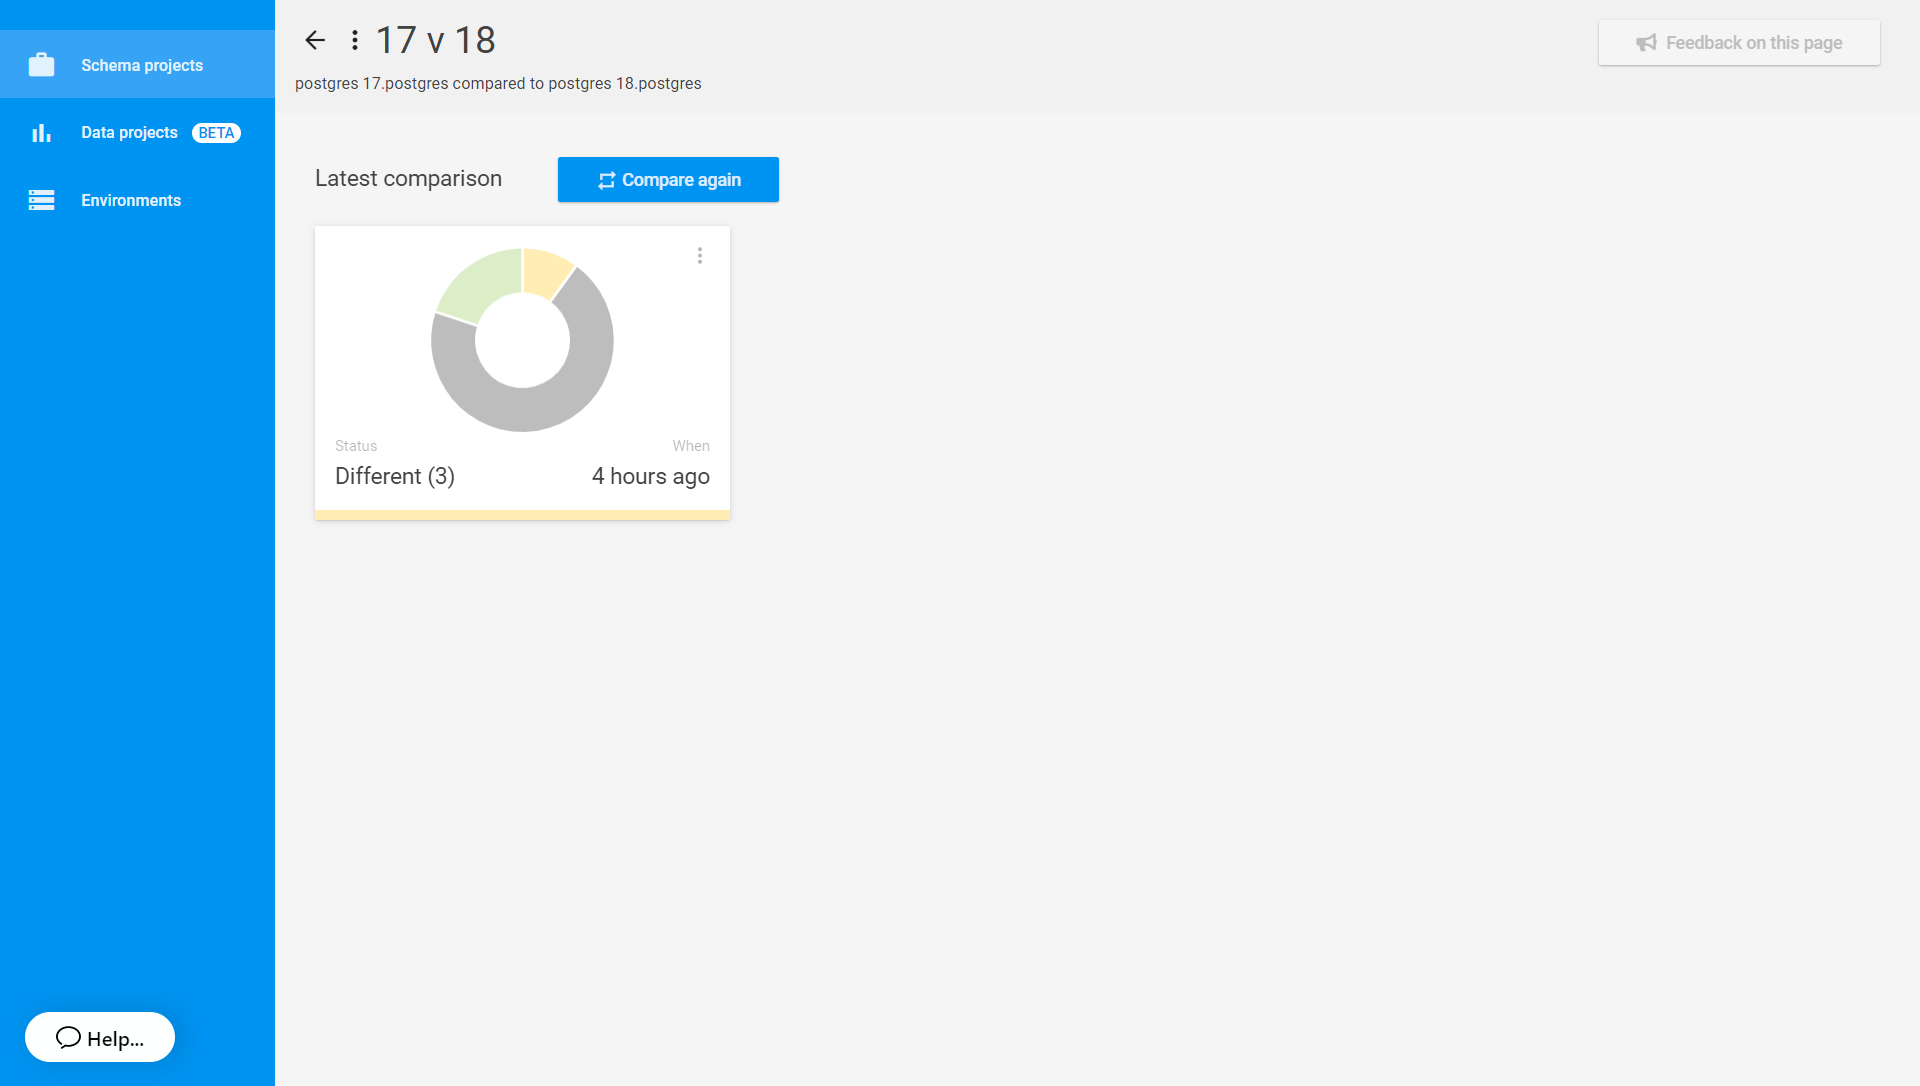Click the compare refresh arrows icon
The image size is (1920, 1086).
click(x=606, y=180)
